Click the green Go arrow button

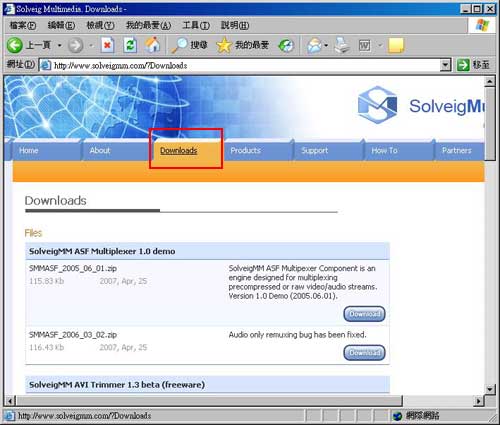pyautogui.click(x=463, y=65)
